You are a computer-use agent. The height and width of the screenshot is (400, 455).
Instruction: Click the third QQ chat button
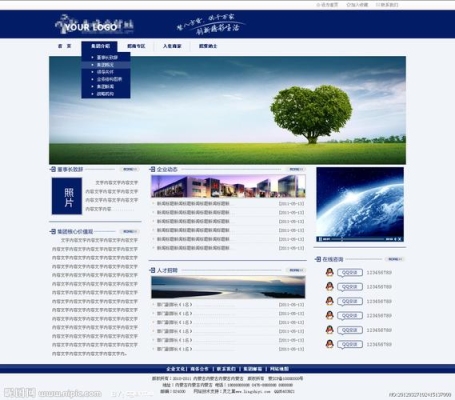tap(350, 301)
